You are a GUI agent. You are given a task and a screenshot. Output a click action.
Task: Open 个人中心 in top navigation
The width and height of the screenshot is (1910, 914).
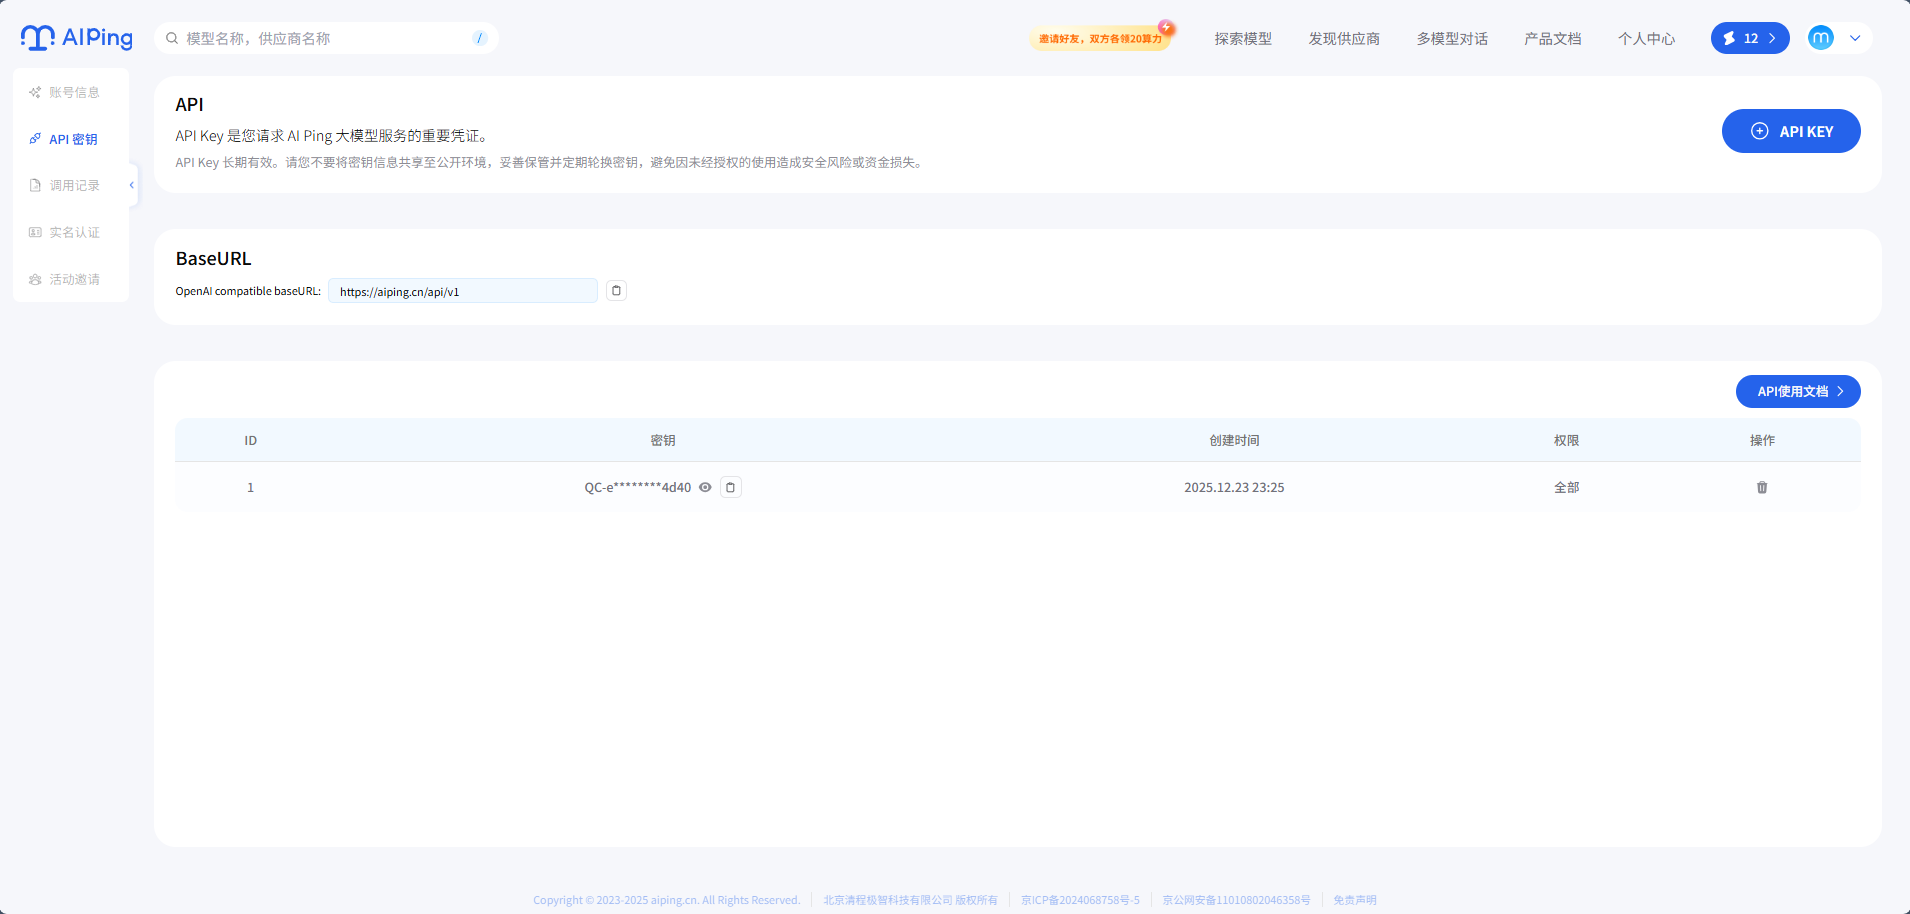pos(1647,38)
